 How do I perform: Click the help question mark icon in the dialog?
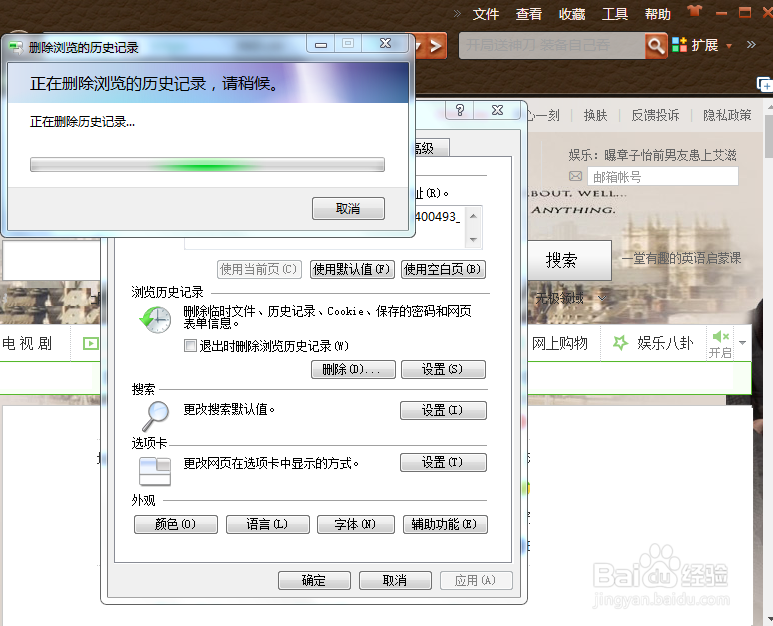click(x=459, y=110)
